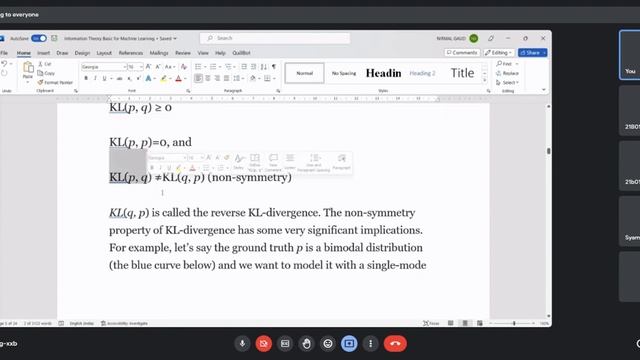
Task: Click Align Left icon
Action: pyautogui.click(x=198, y=78)
